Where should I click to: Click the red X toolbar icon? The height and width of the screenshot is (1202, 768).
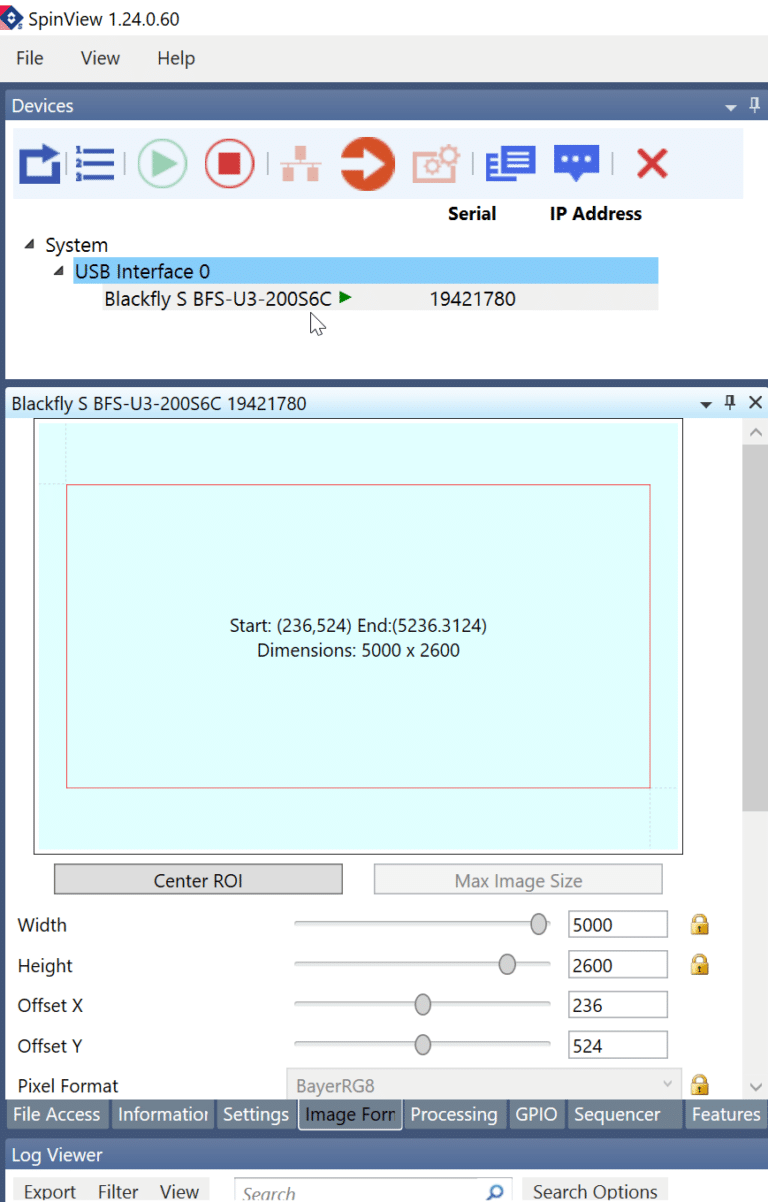652,163
